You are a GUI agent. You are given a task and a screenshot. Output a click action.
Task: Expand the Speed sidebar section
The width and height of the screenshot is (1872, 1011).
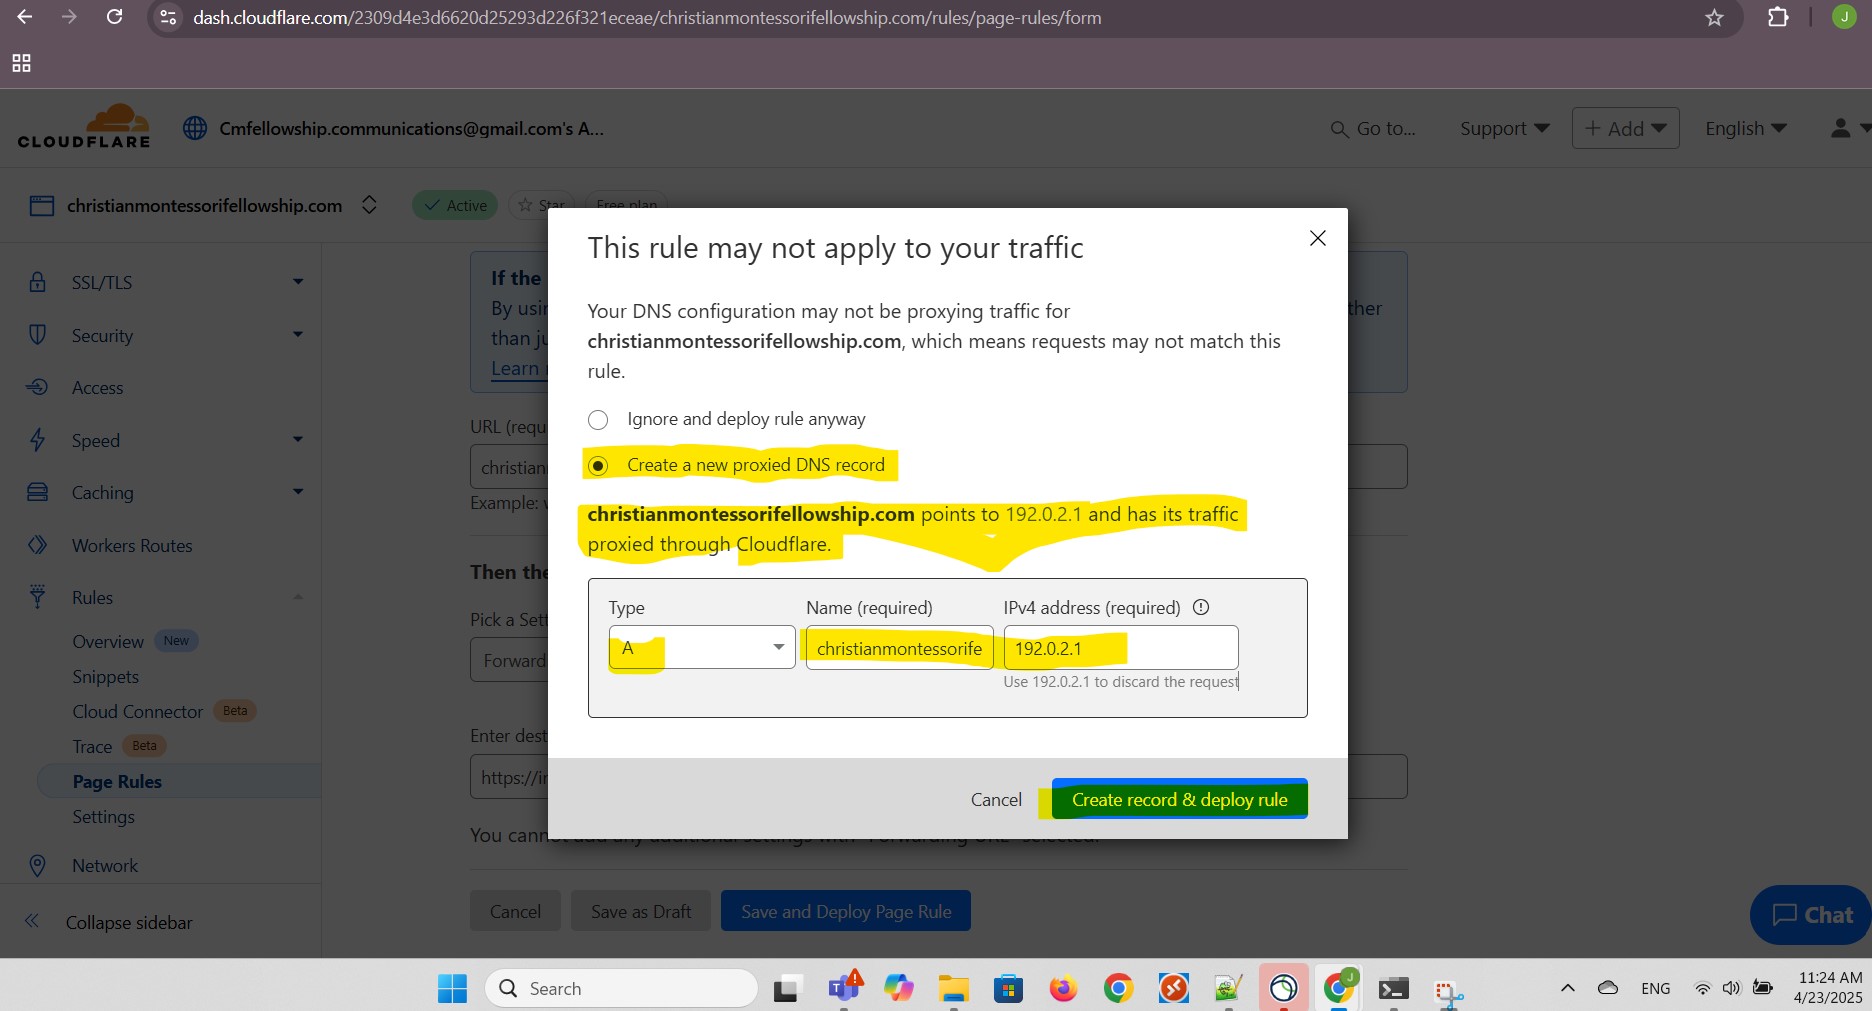(297, 439)
